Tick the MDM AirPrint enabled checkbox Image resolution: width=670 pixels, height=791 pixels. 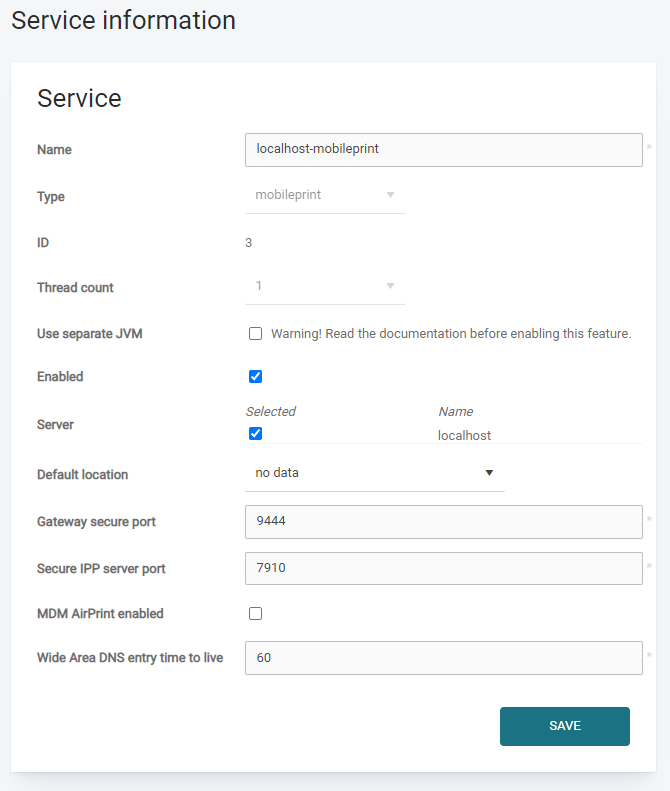[x=255, y=614]
